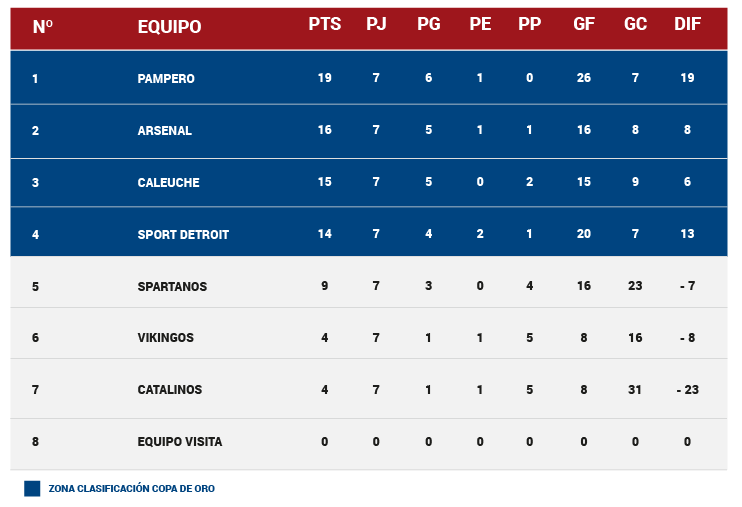Select the PAMPERO team name

pos(166,79)
